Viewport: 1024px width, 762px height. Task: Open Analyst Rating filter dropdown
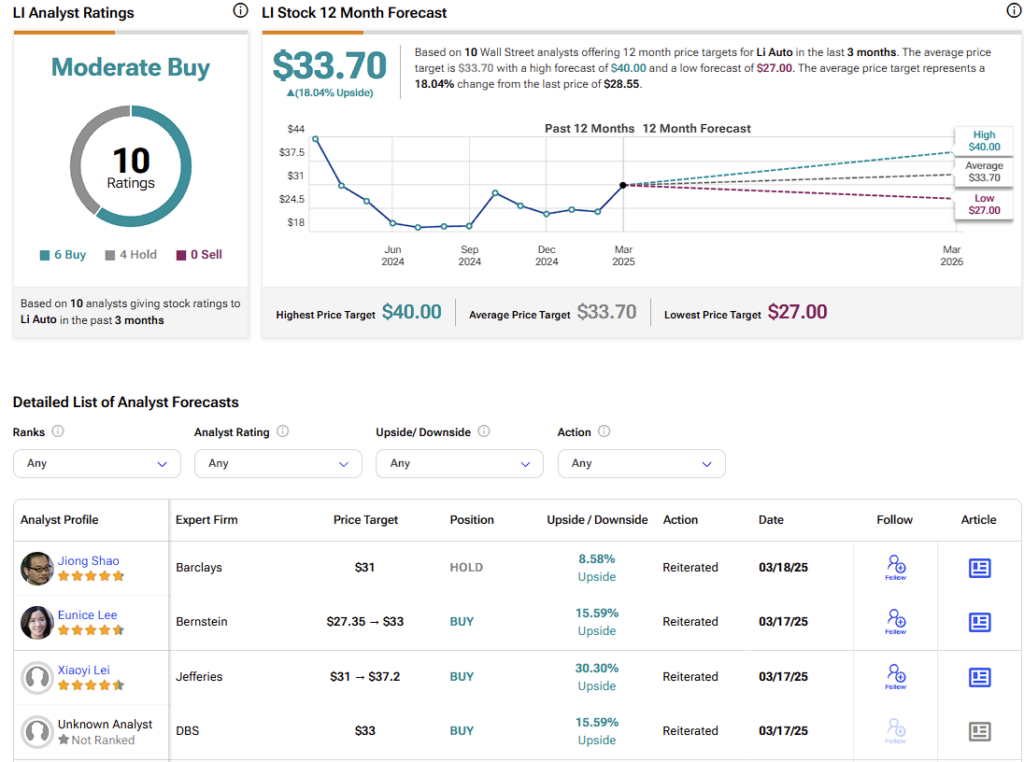point(278,463)
